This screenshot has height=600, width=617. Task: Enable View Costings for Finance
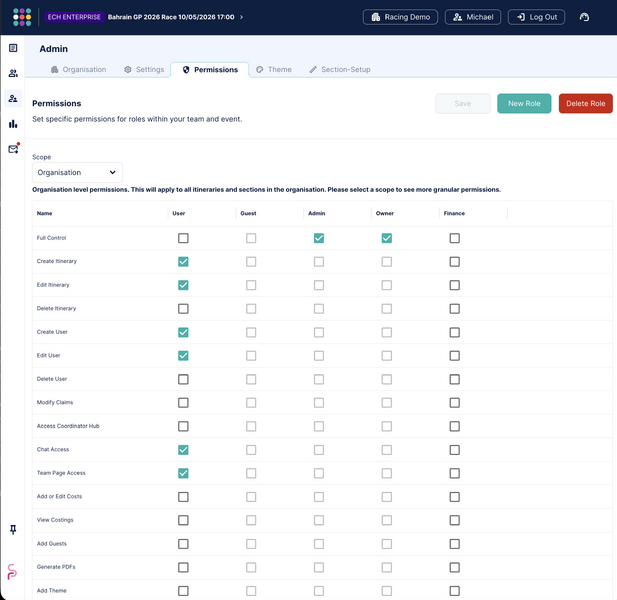454,520
